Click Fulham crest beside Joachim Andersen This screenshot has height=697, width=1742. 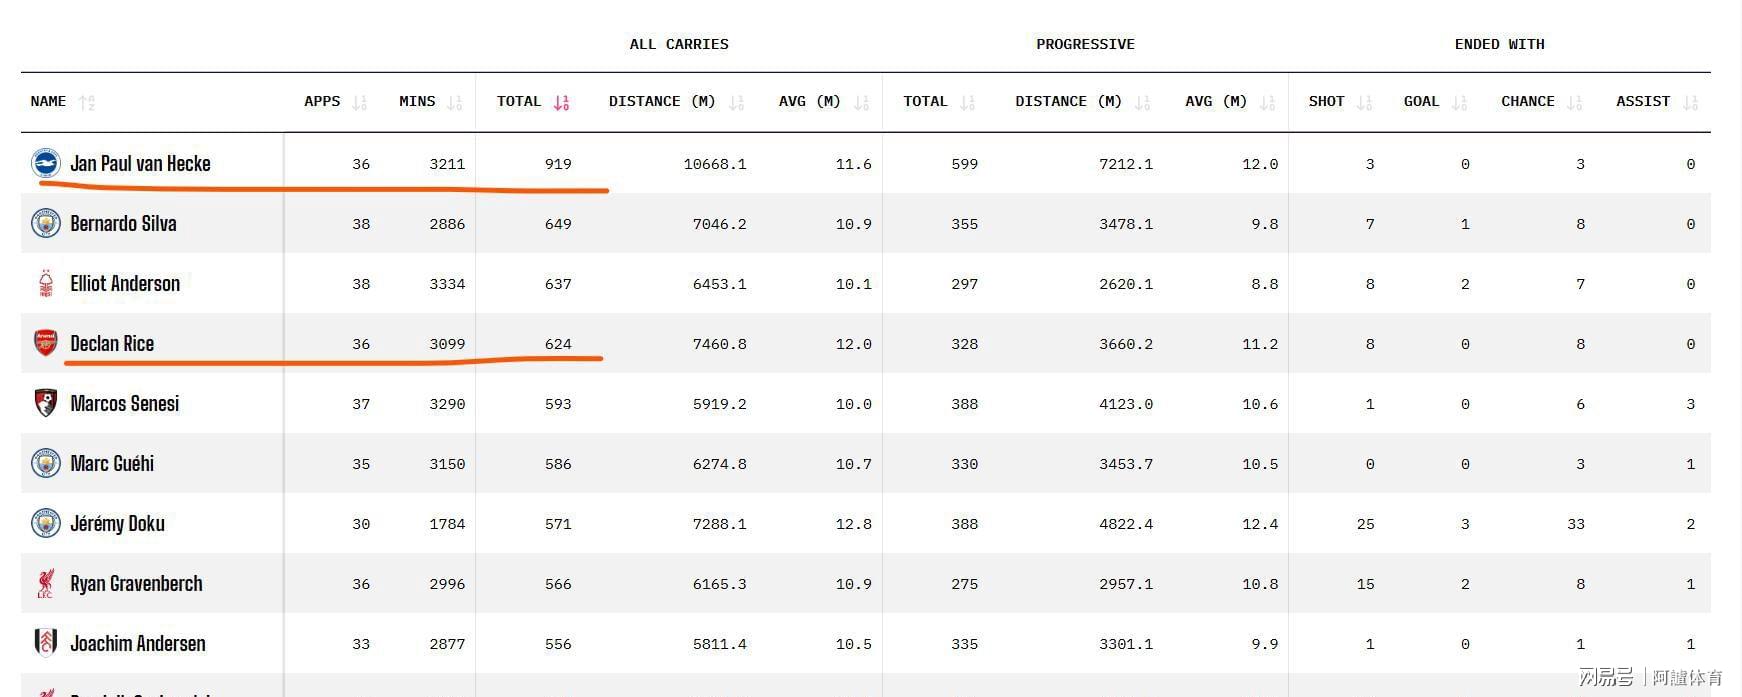click(x=45, y=643)
